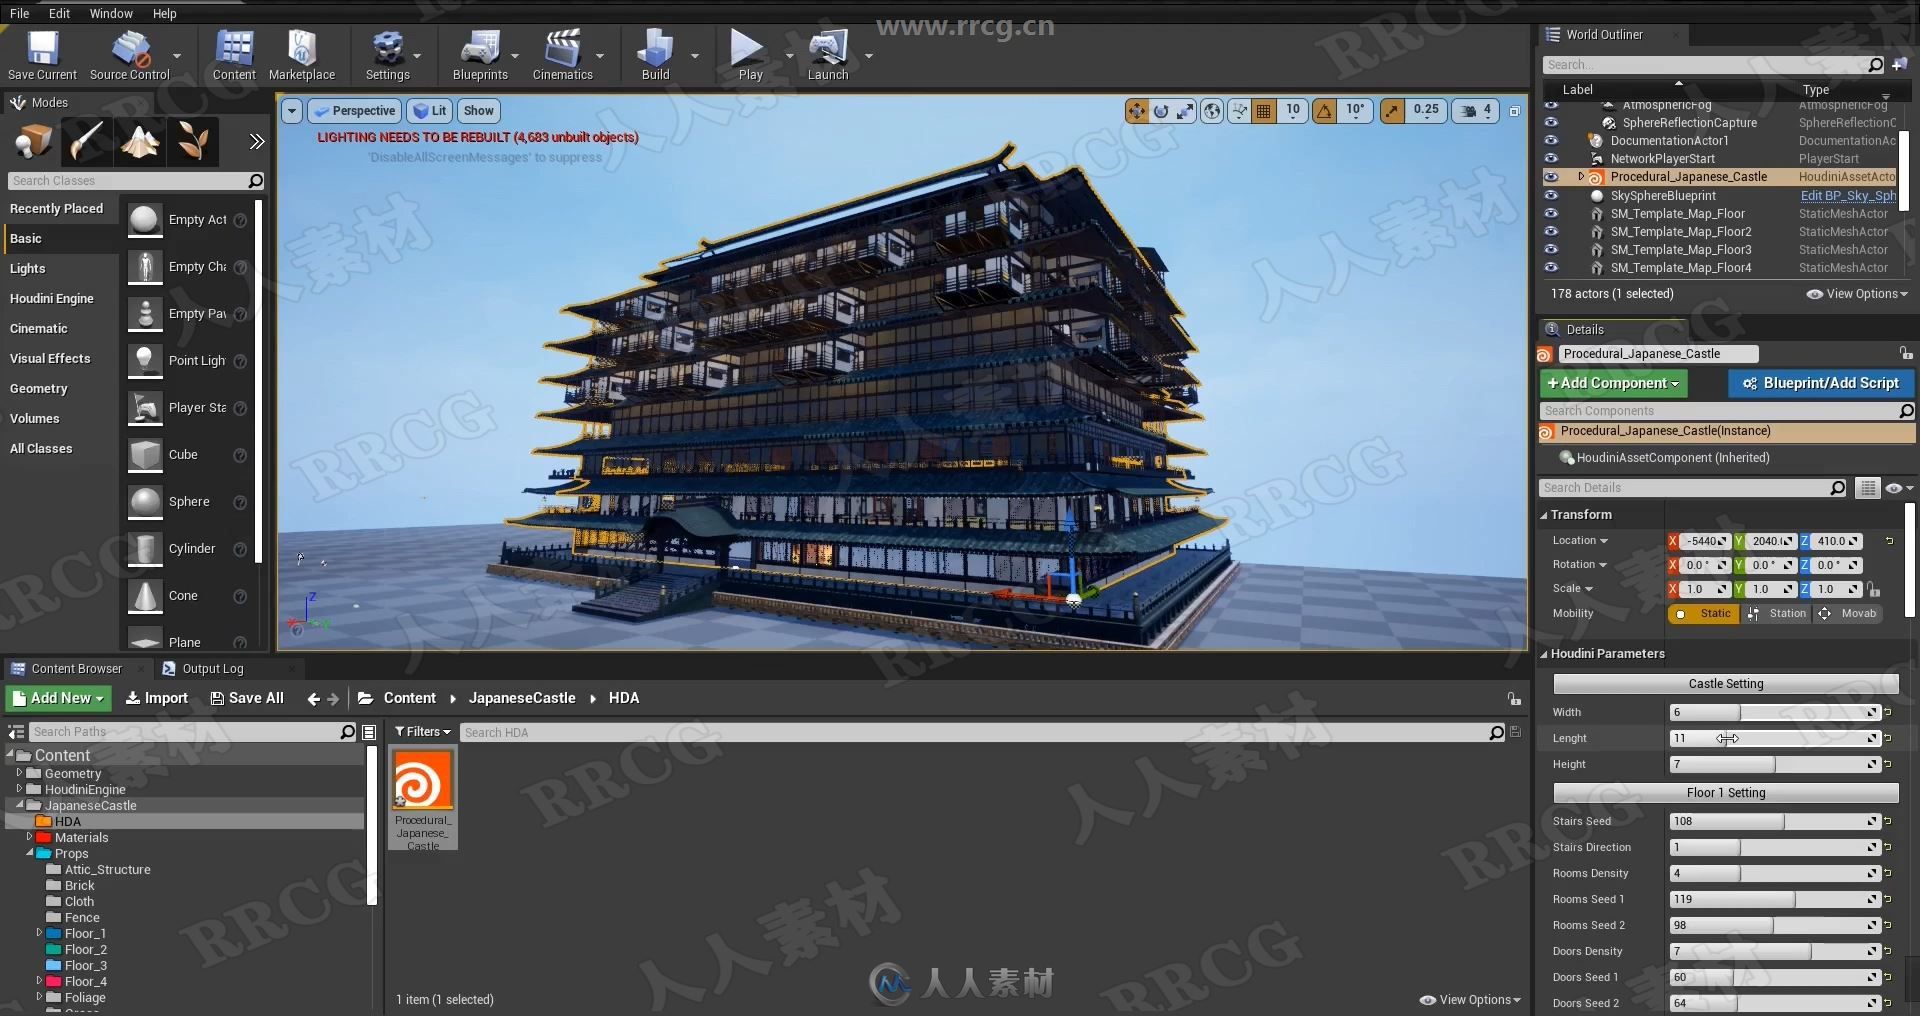Click the Import button
This screenshot has height=1016, width=1920.
point(156,698)
